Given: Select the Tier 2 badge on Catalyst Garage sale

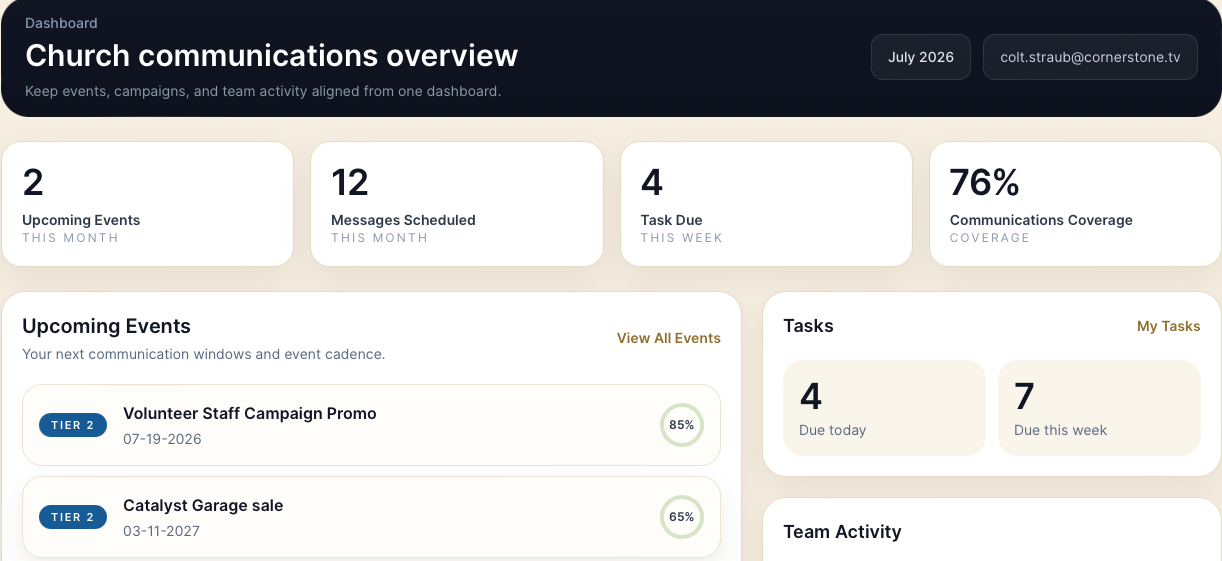Looking at the screenshot, I should point(73,517).
